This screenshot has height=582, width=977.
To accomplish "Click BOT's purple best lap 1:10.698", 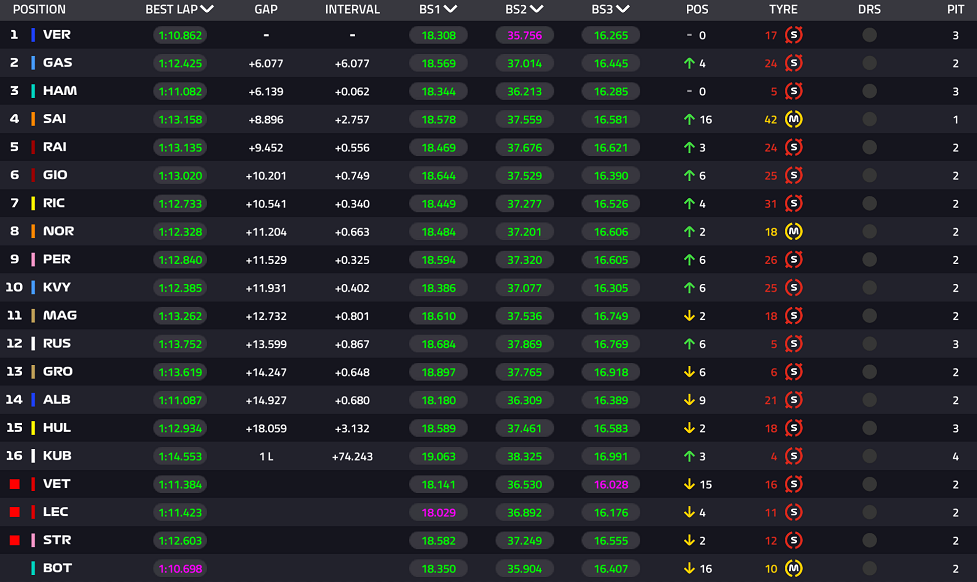I will tap(180, 568).
